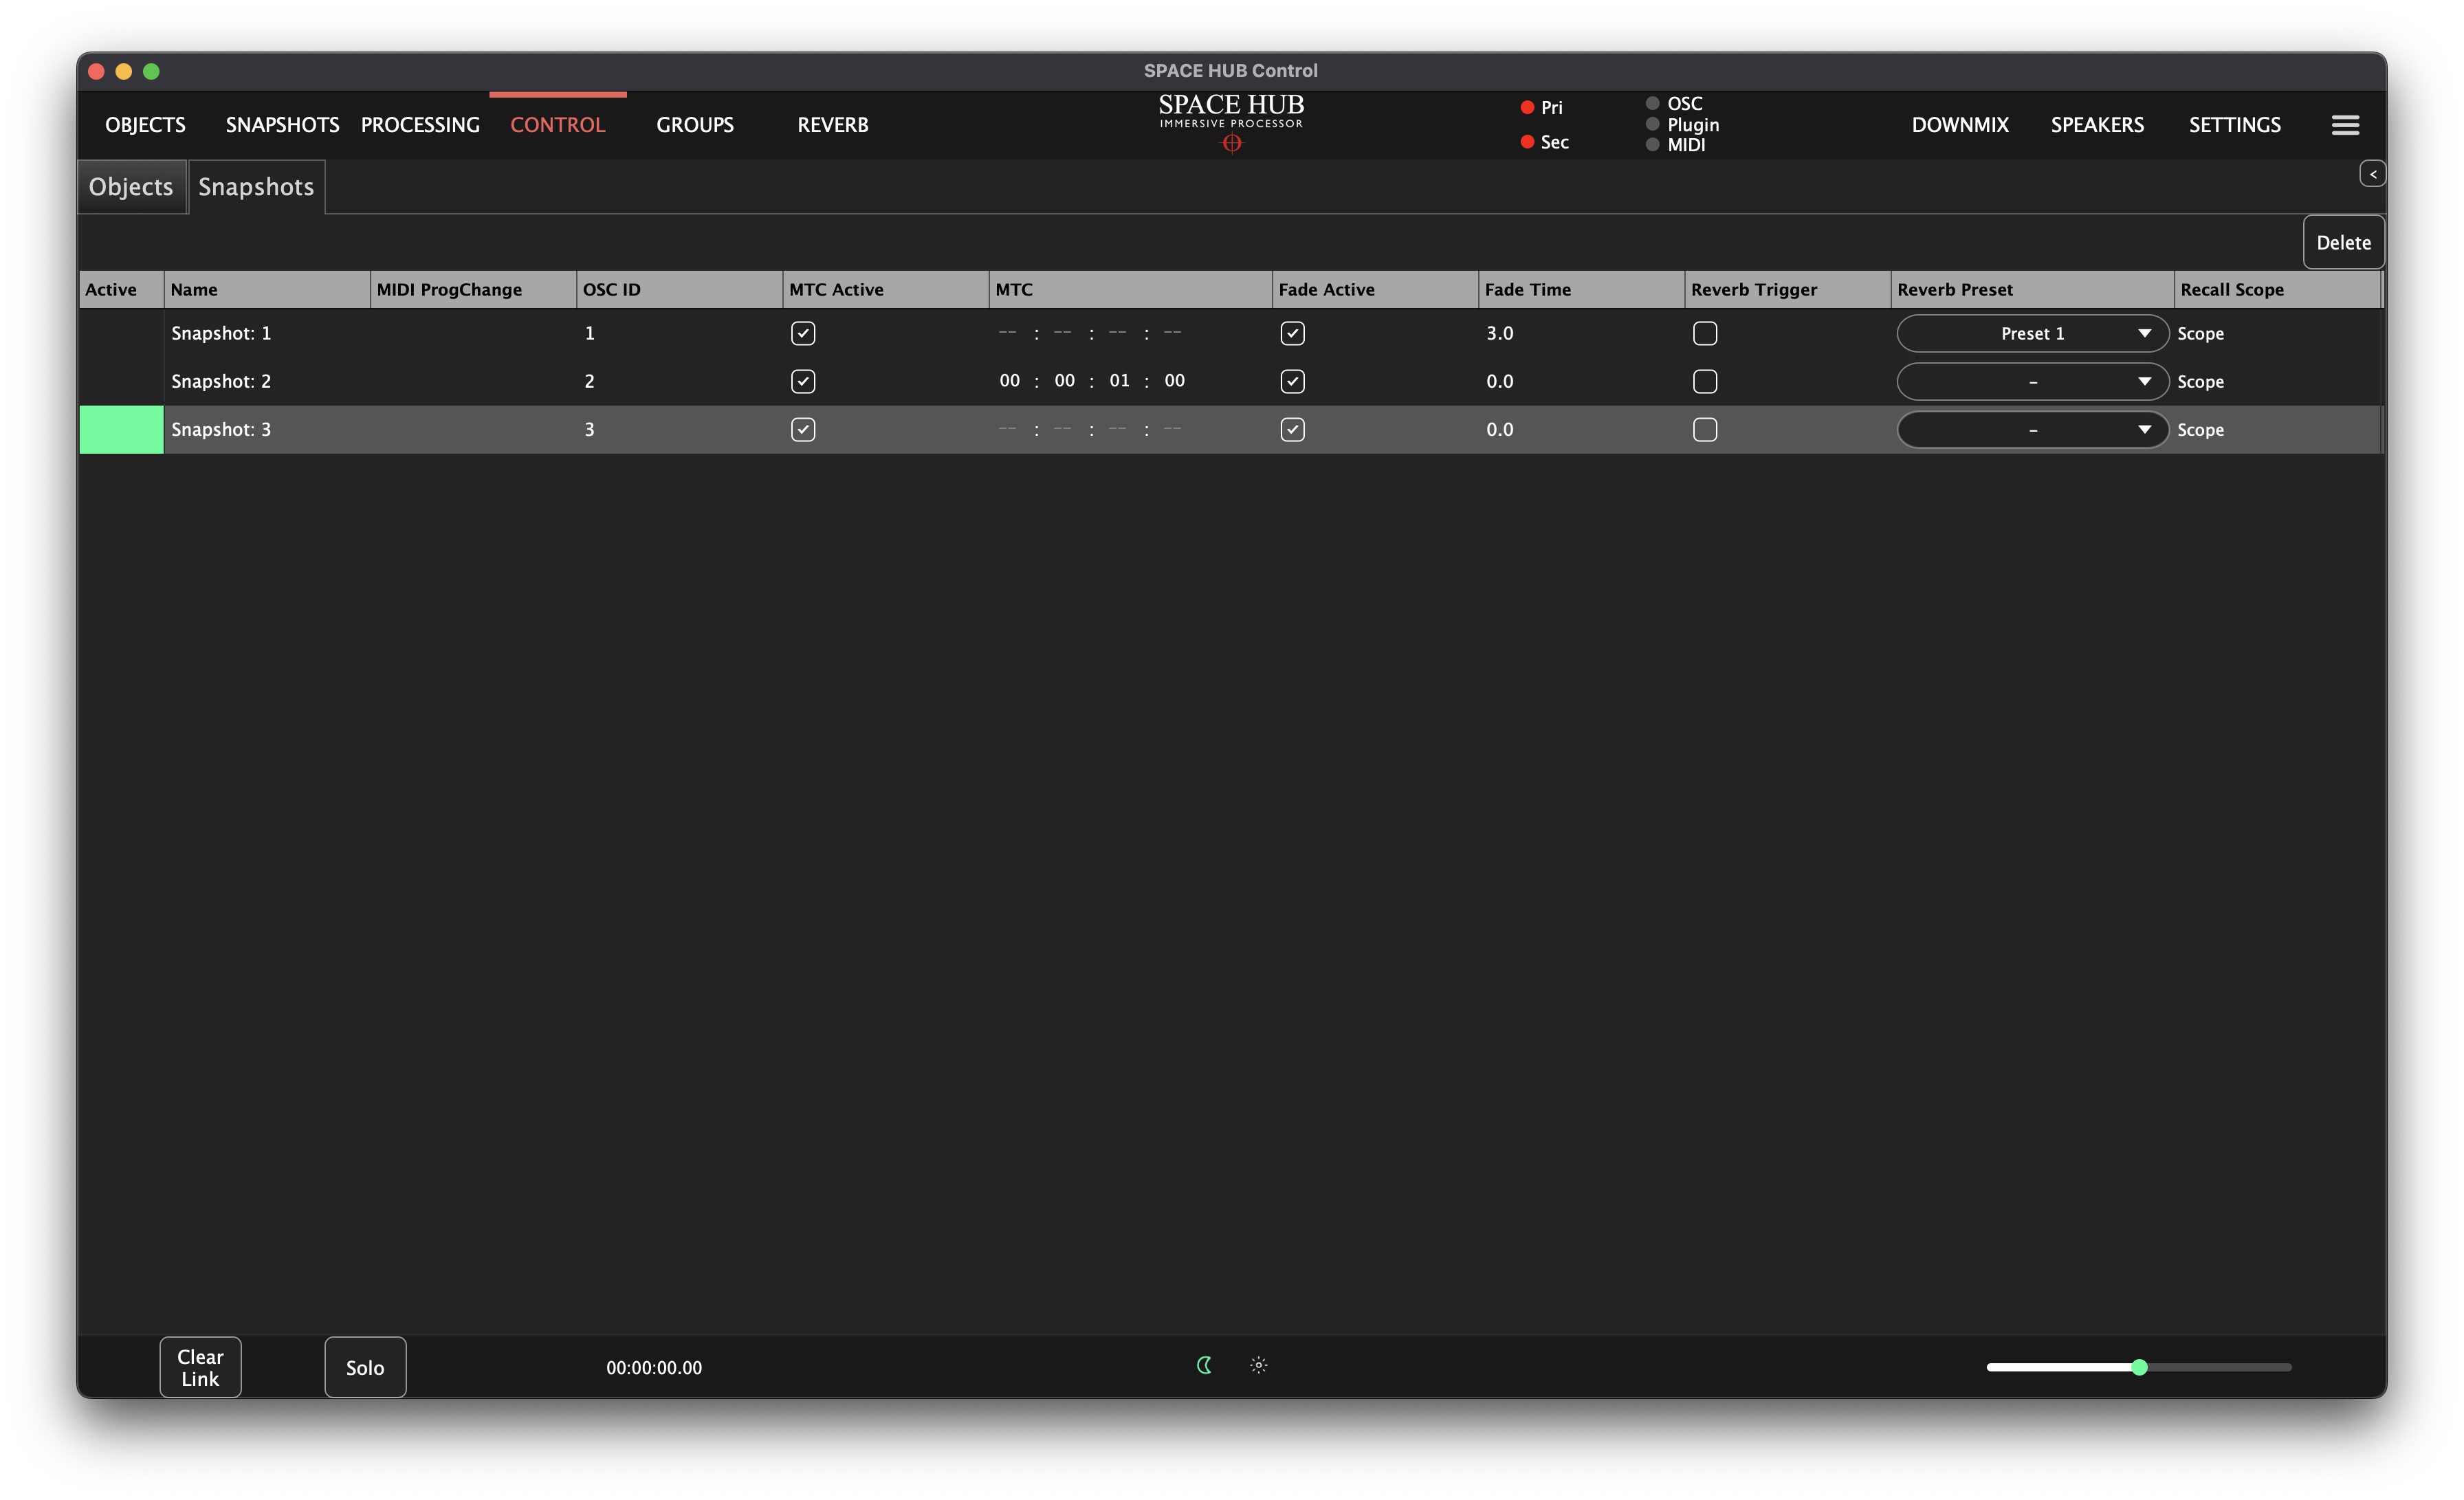
Task: Uncheck MTC Active for Snapshot: 1
Action: [803, 333]
